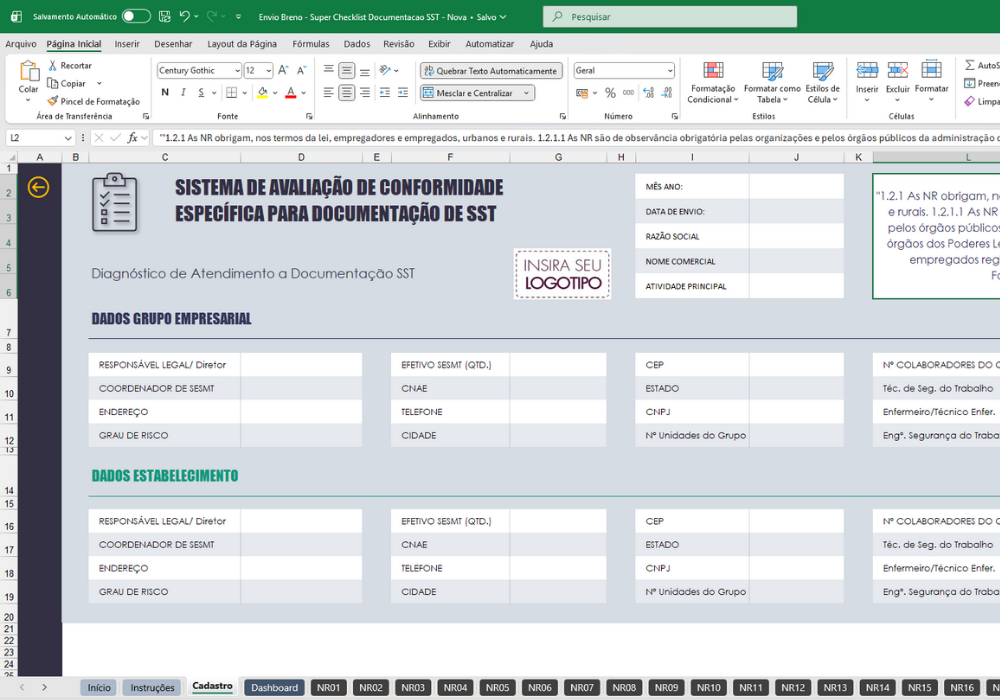Open the Century Gothic font dropdown
1000x700 pixels.
click(x=237, y=71)
